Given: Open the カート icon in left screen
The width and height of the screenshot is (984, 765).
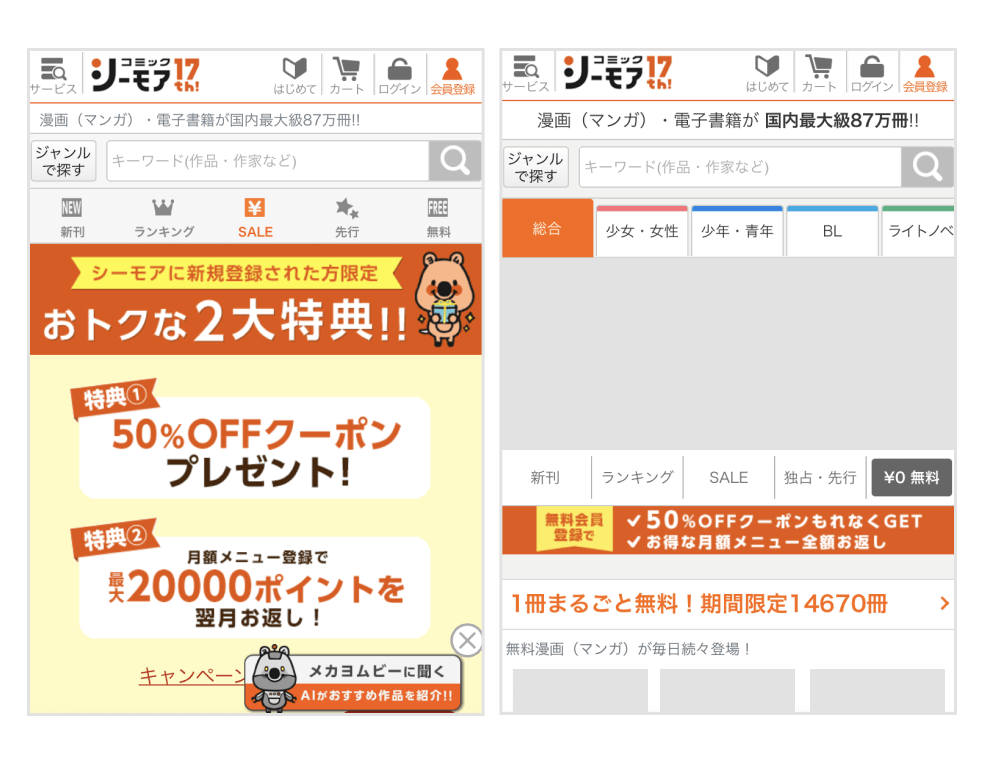Looking at the screenshot, I should click(x=347, y=76).
